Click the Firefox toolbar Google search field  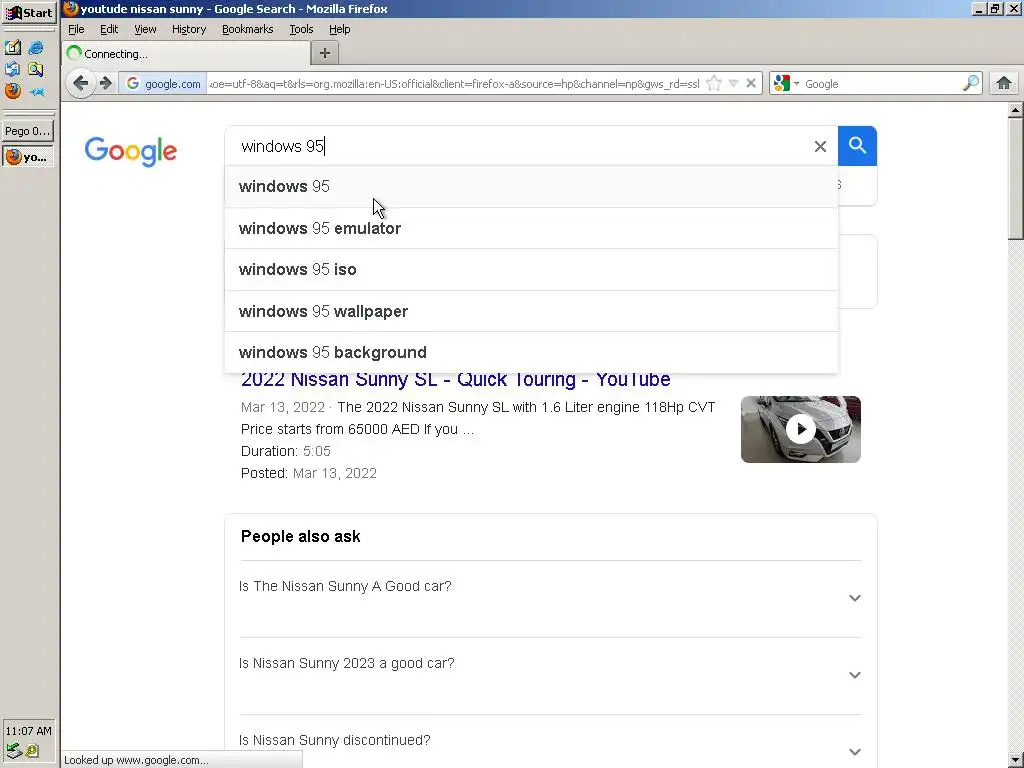tap(882, 84)
